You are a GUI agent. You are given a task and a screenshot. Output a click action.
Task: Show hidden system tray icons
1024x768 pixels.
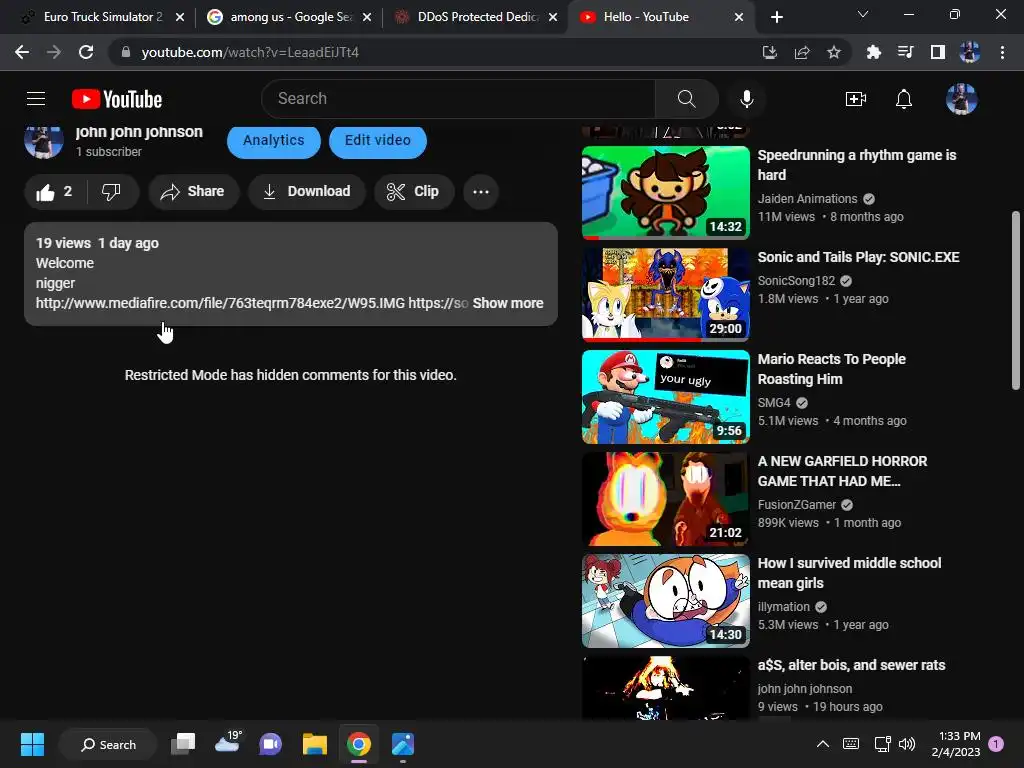click(823, 744)
